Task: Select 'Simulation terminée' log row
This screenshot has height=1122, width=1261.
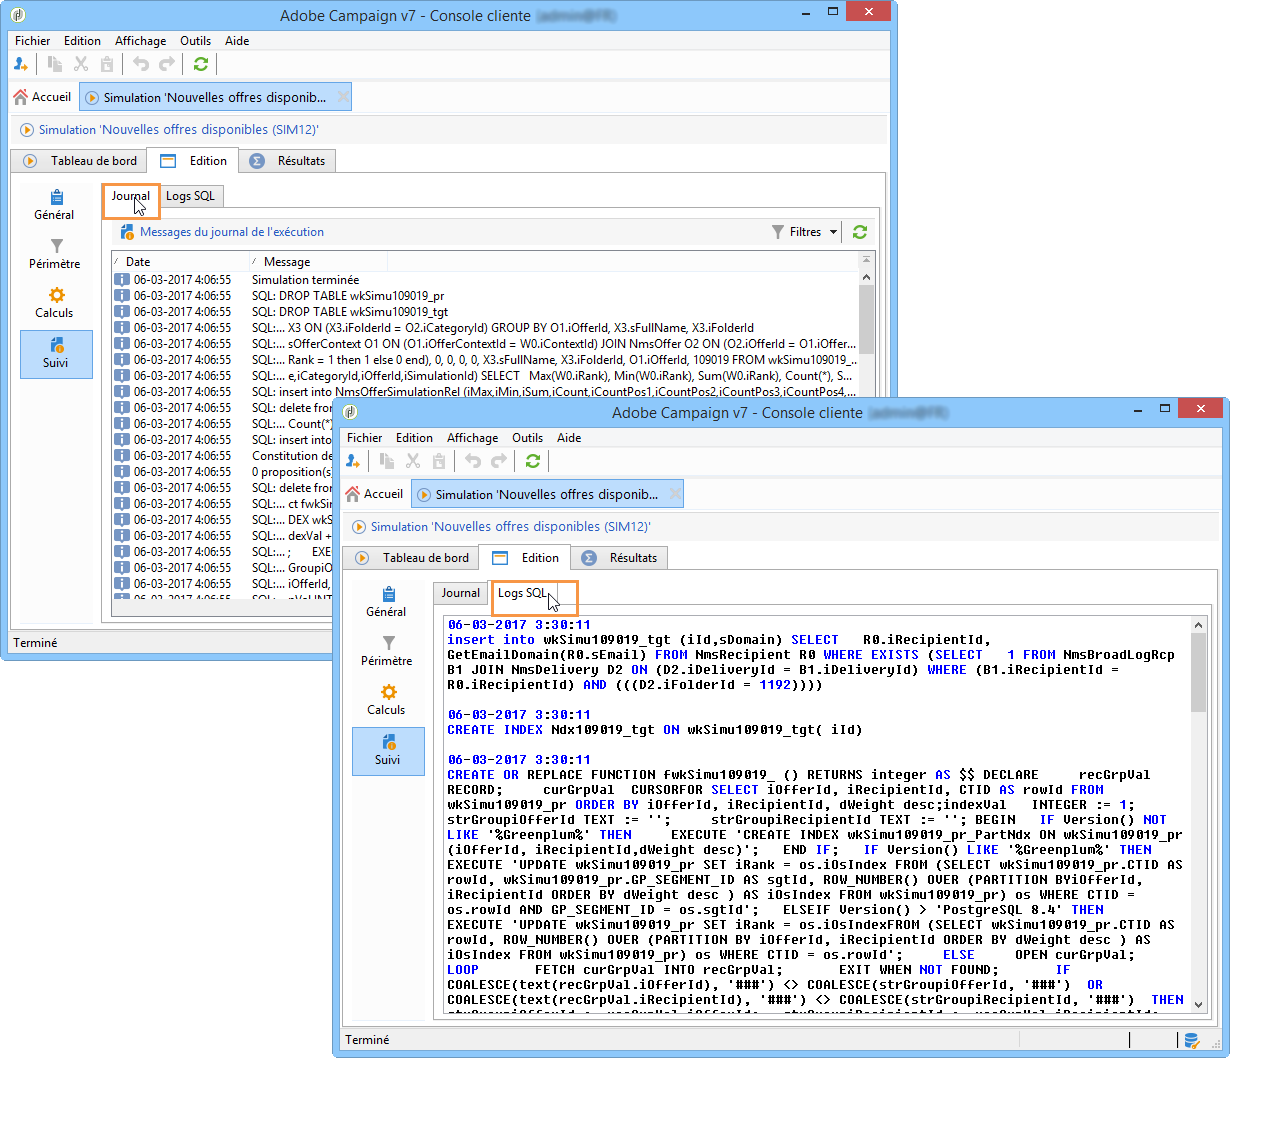Action: pos(485,280)
